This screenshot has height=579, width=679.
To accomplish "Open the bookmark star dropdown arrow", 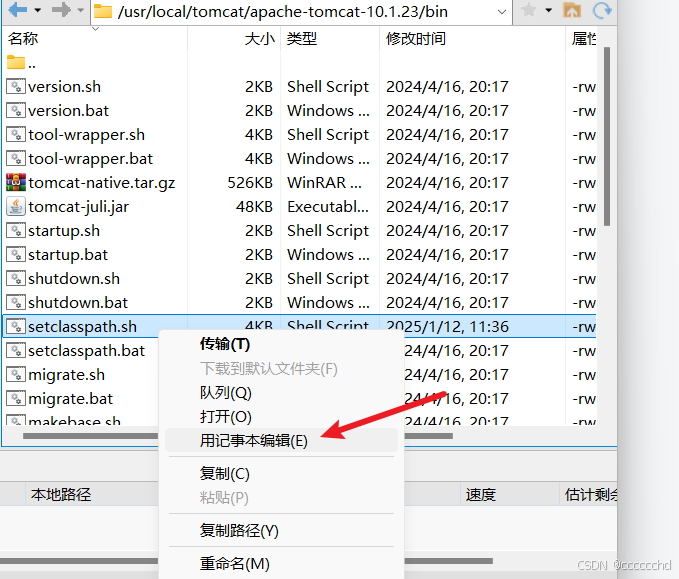I will click(x=549, y=10).
